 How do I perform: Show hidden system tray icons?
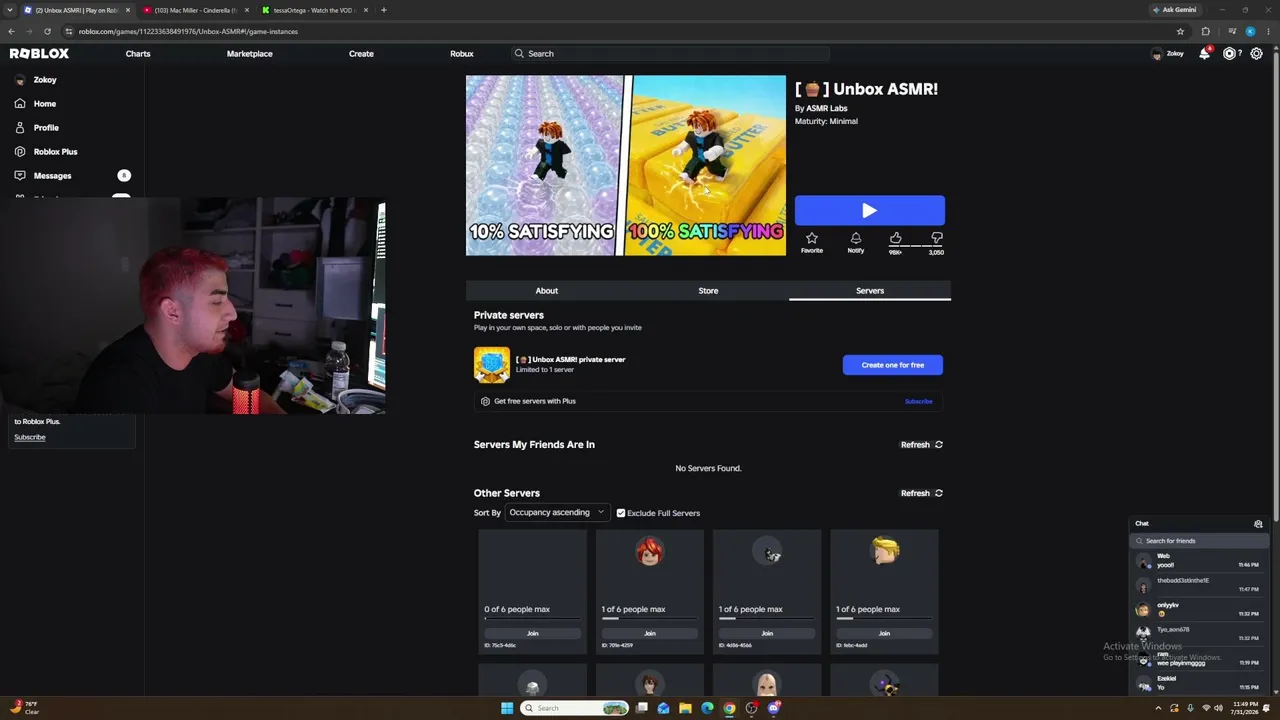1158,708
